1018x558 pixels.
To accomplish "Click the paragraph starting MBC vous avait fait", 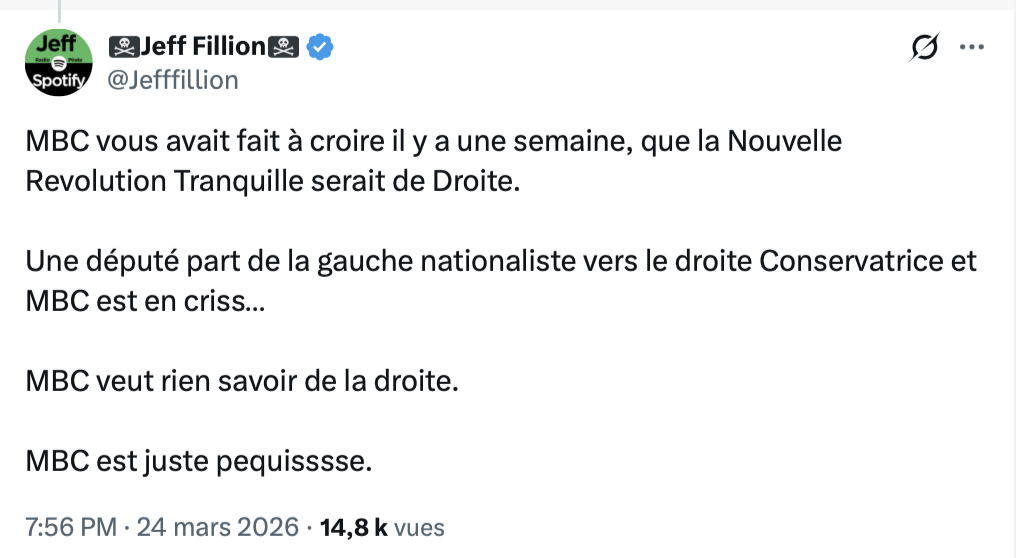I will tap(434, 142).
